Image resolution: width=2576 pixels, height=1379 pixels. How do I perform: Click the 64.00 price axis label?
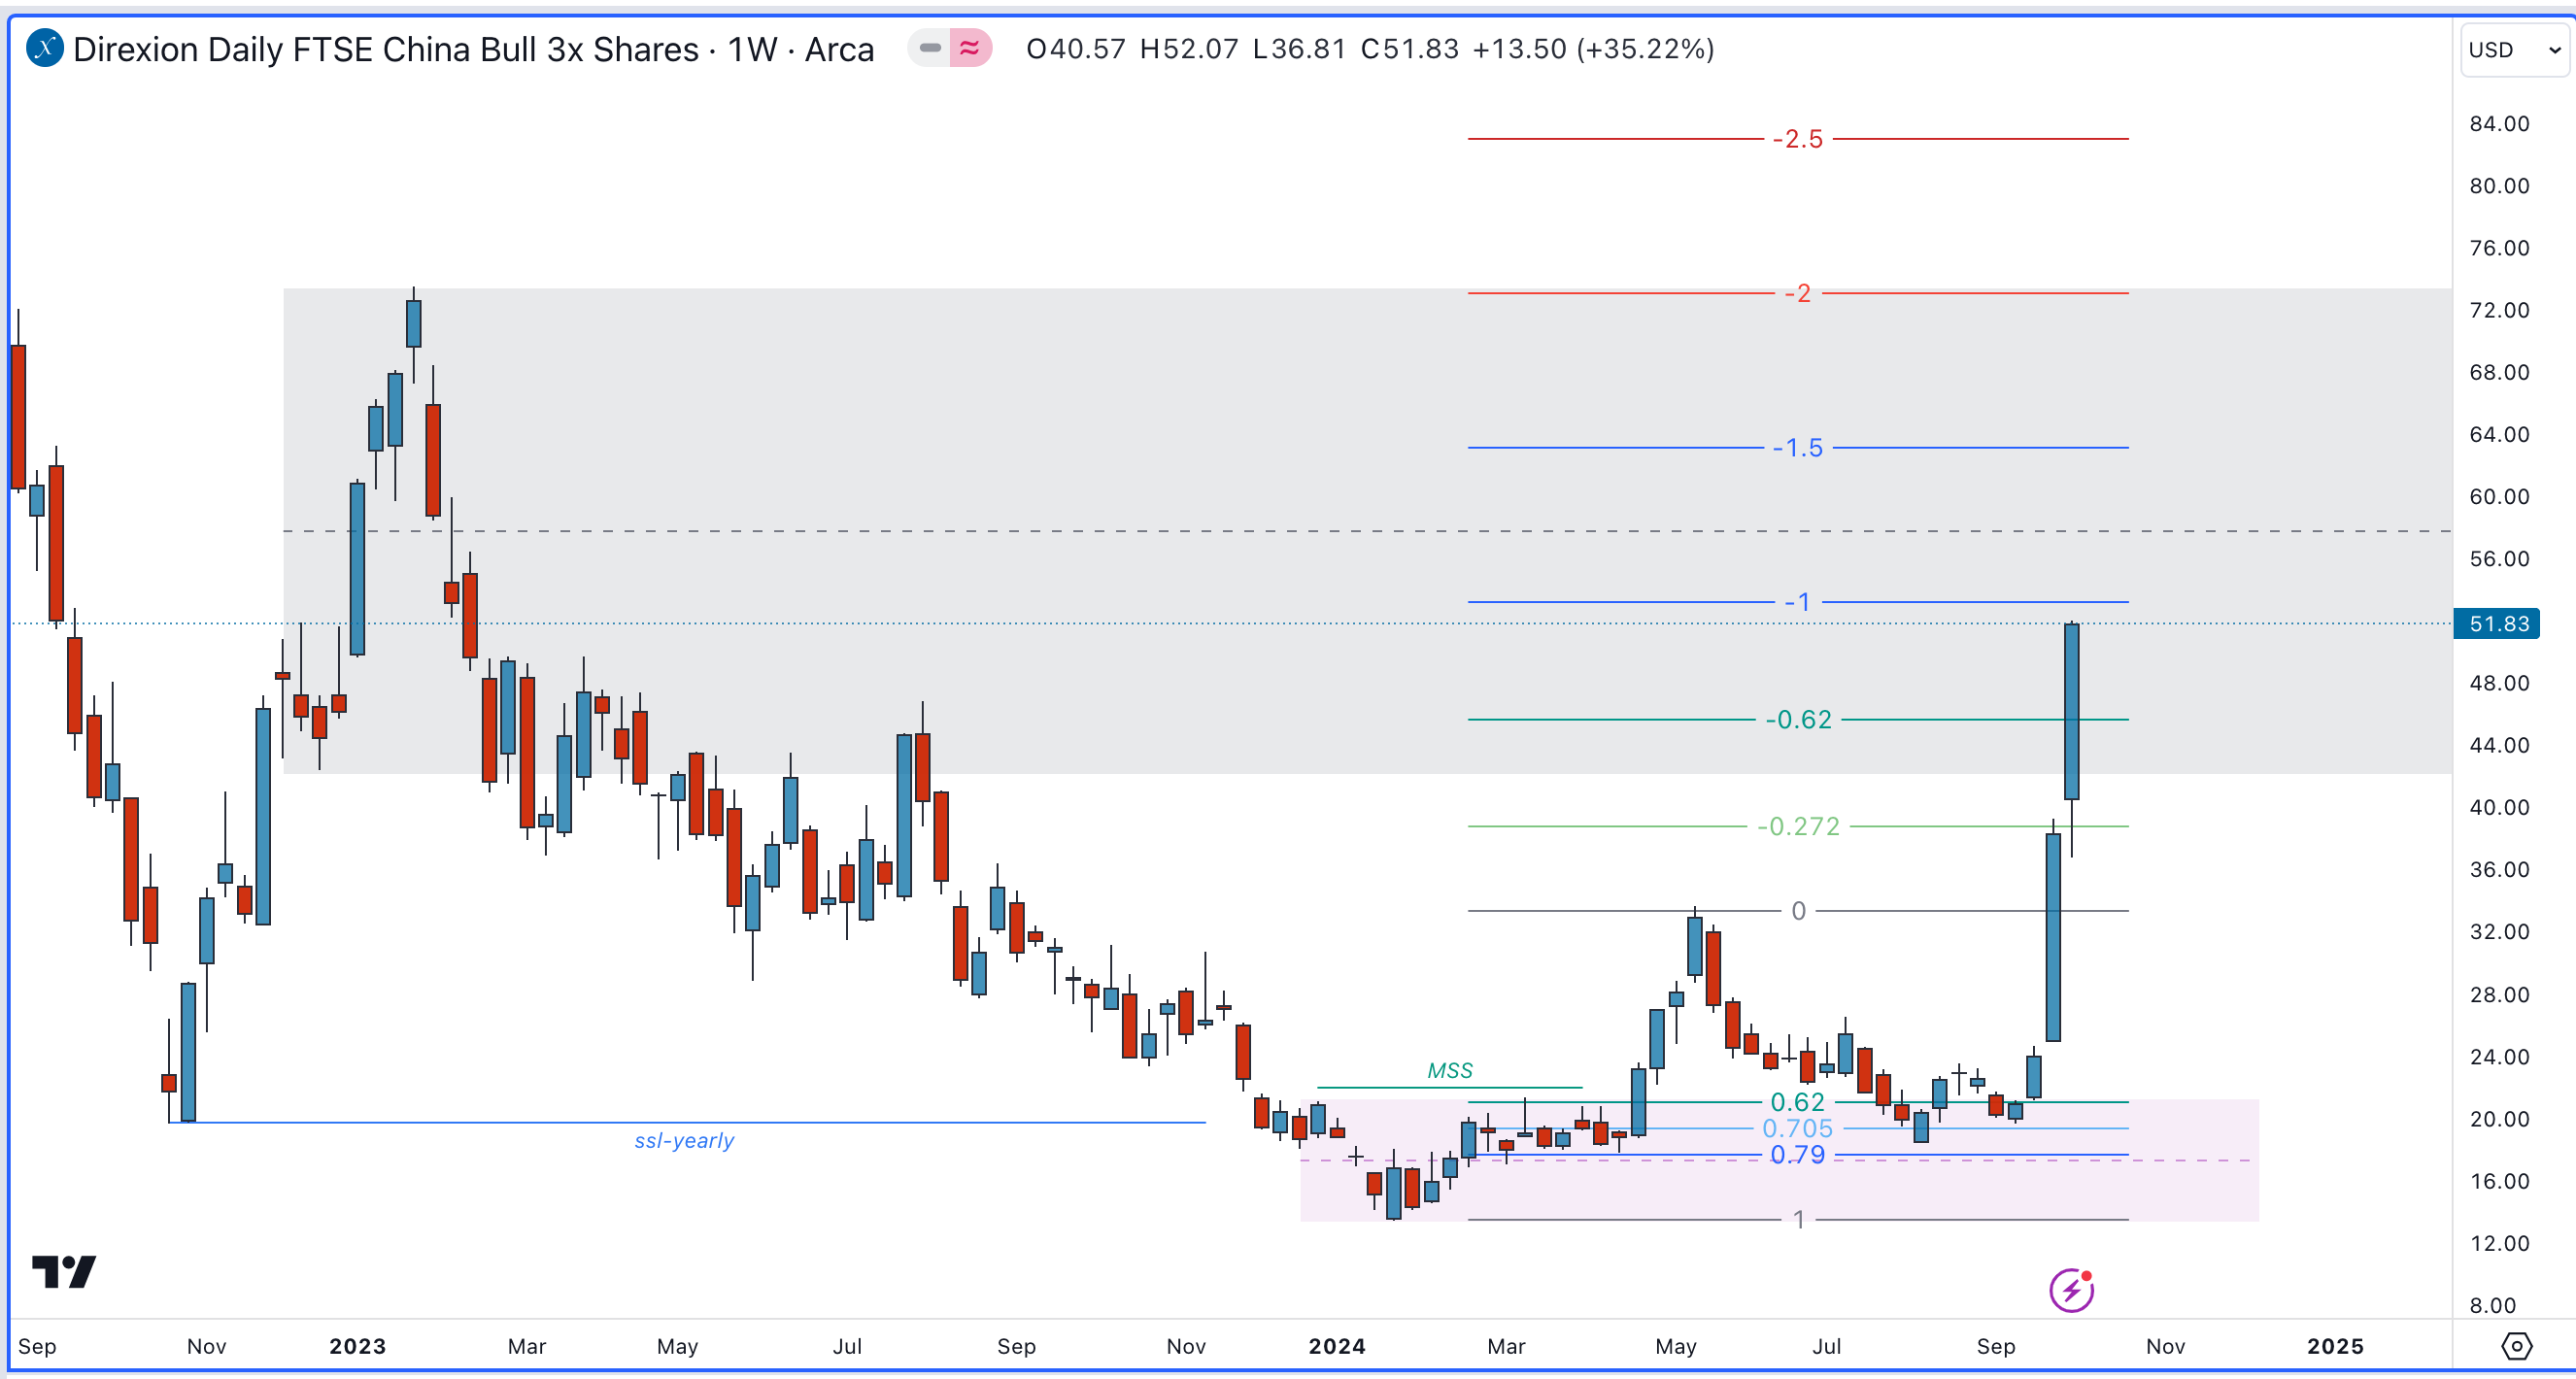(2499, 434)
